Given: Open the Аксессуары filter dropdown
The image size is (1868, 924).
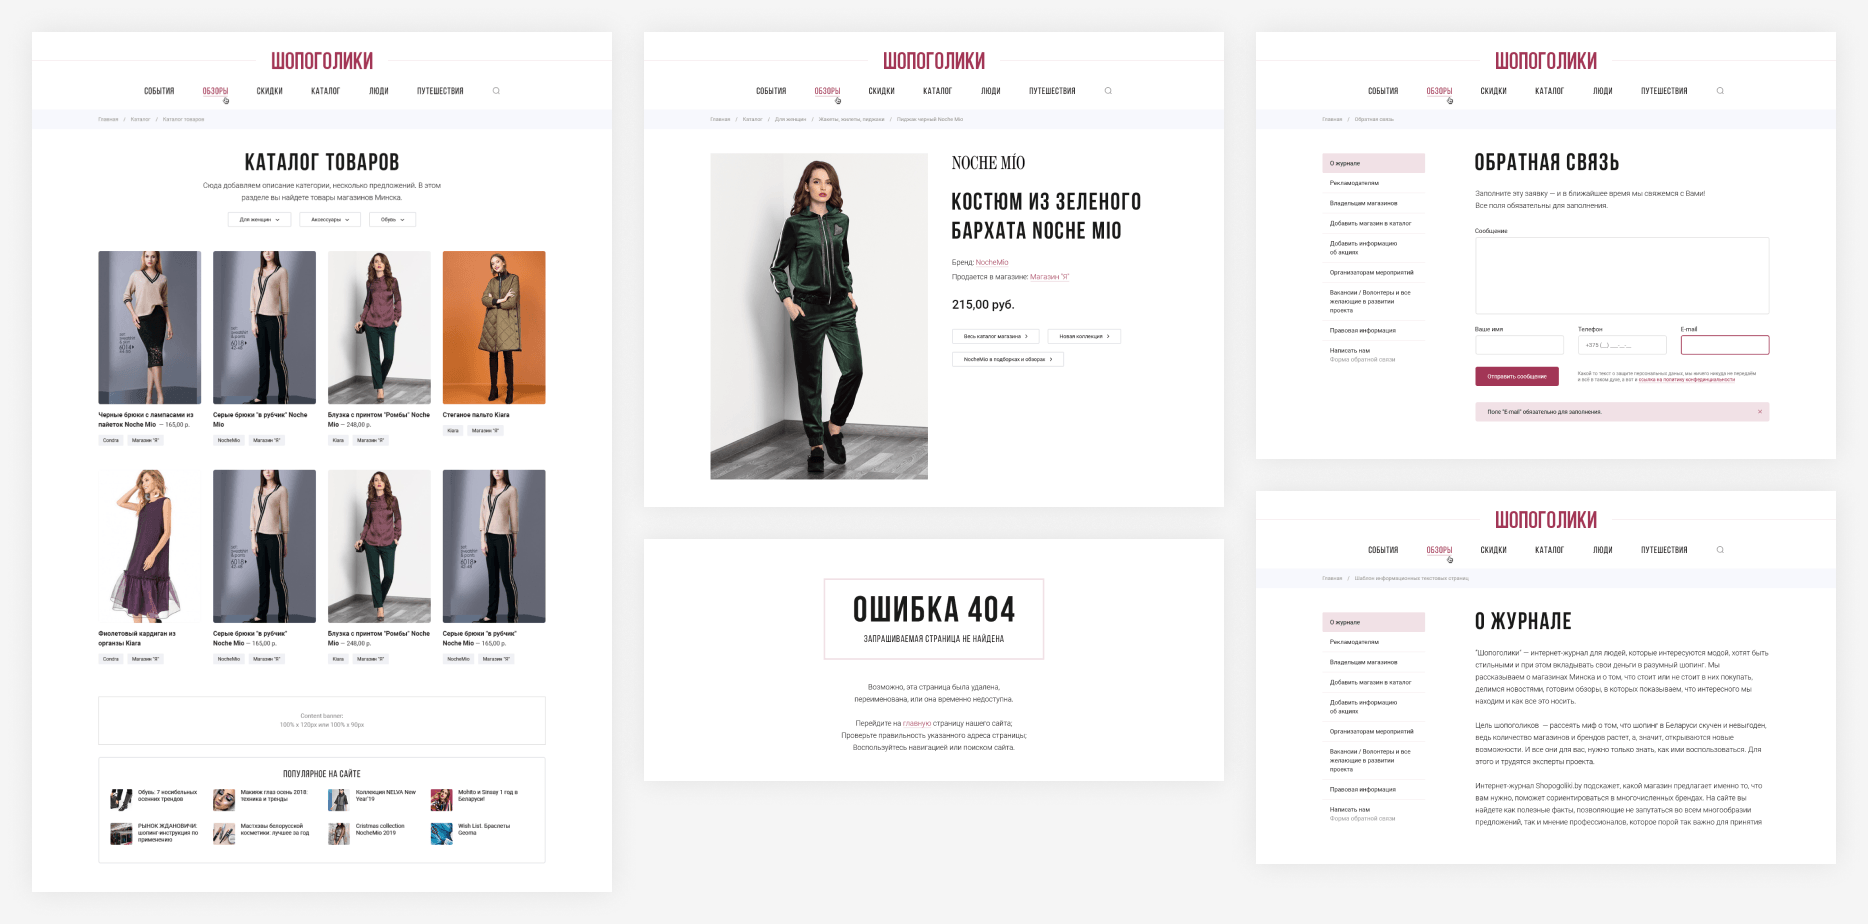Looking at the screenshot, I should coord(330,219).
